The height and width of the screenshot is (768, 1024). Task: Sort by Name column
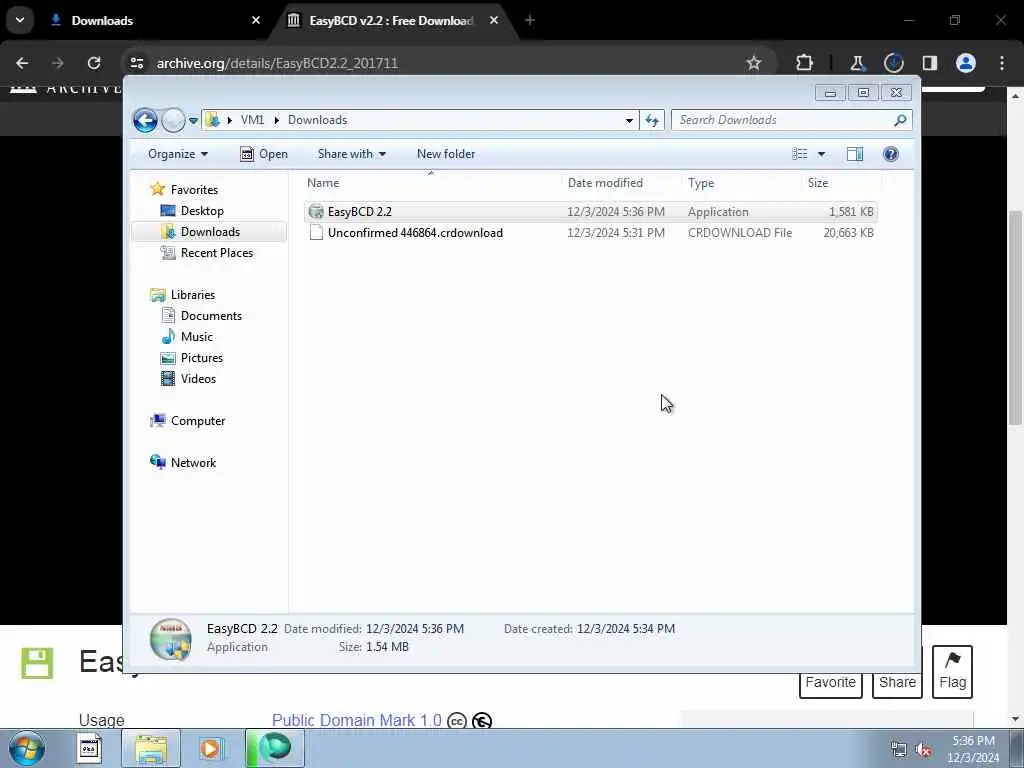point(431,183)
